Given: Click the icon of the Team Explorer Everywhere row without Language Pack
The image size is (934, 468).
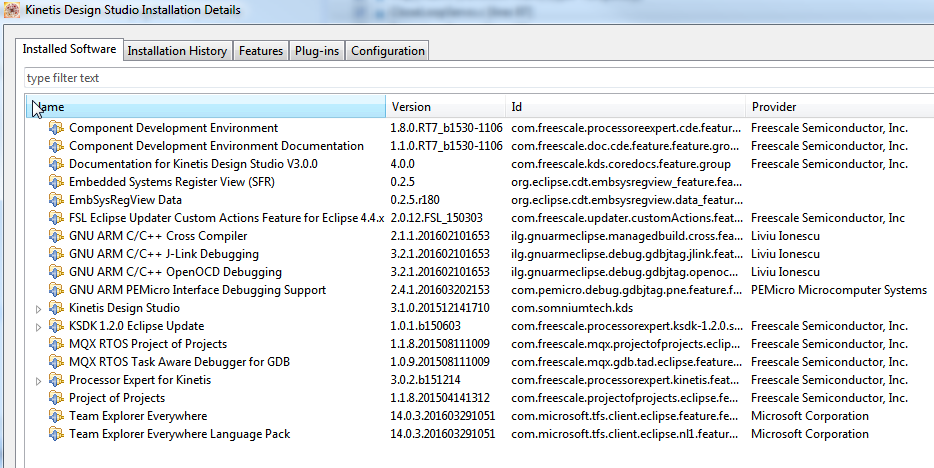Looking at the screenshot, I should (x=56, y=416).
